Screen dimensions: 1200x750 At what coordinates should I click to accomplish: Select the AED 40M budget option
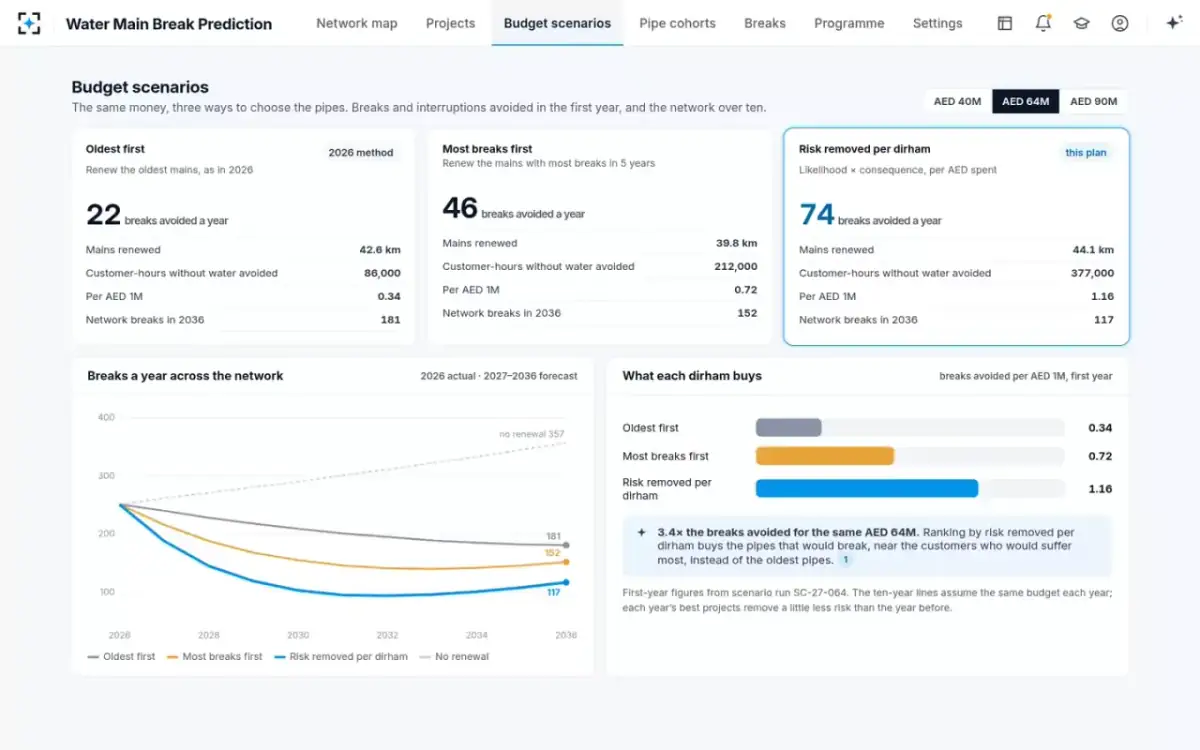(957, 101)
